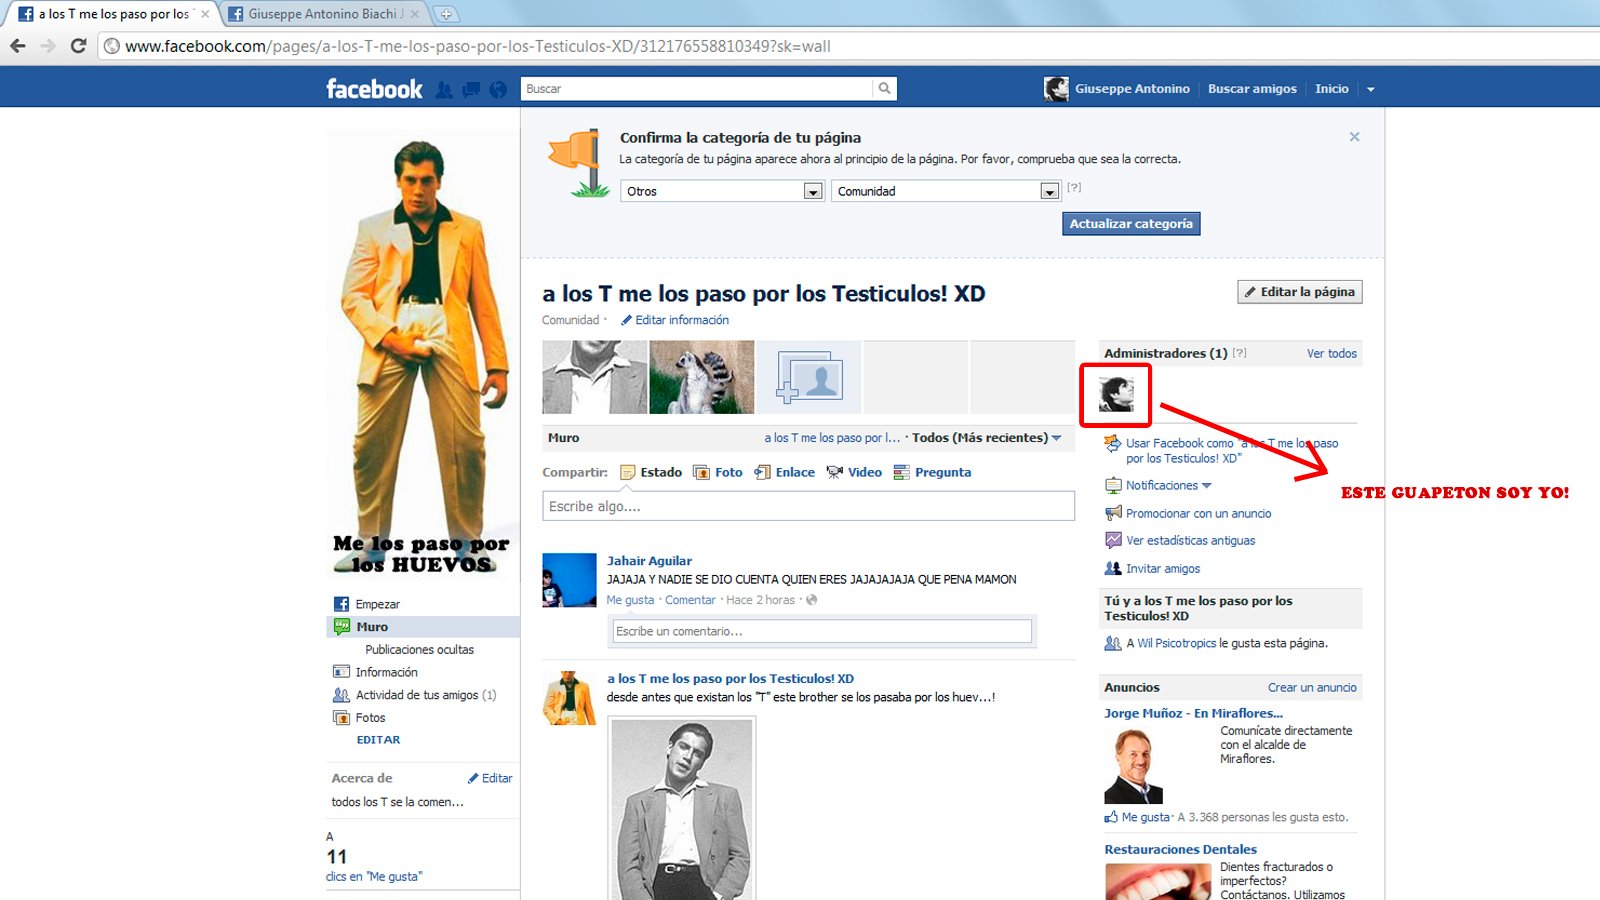Expand the Notificaciones dropdown
The height and width of the screenshot is (900, 1600).
tap(1169, 486)
